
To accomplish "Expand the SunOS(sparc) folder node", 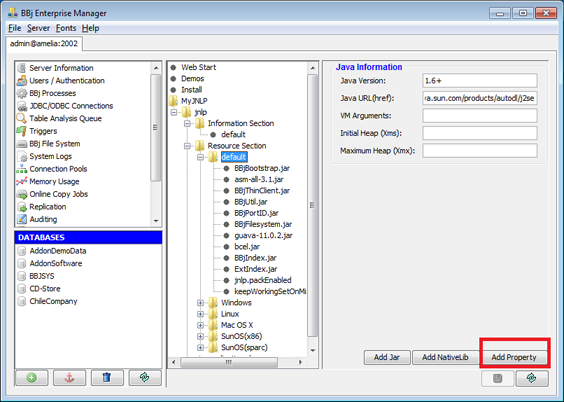I will click(x=200, y=348).
